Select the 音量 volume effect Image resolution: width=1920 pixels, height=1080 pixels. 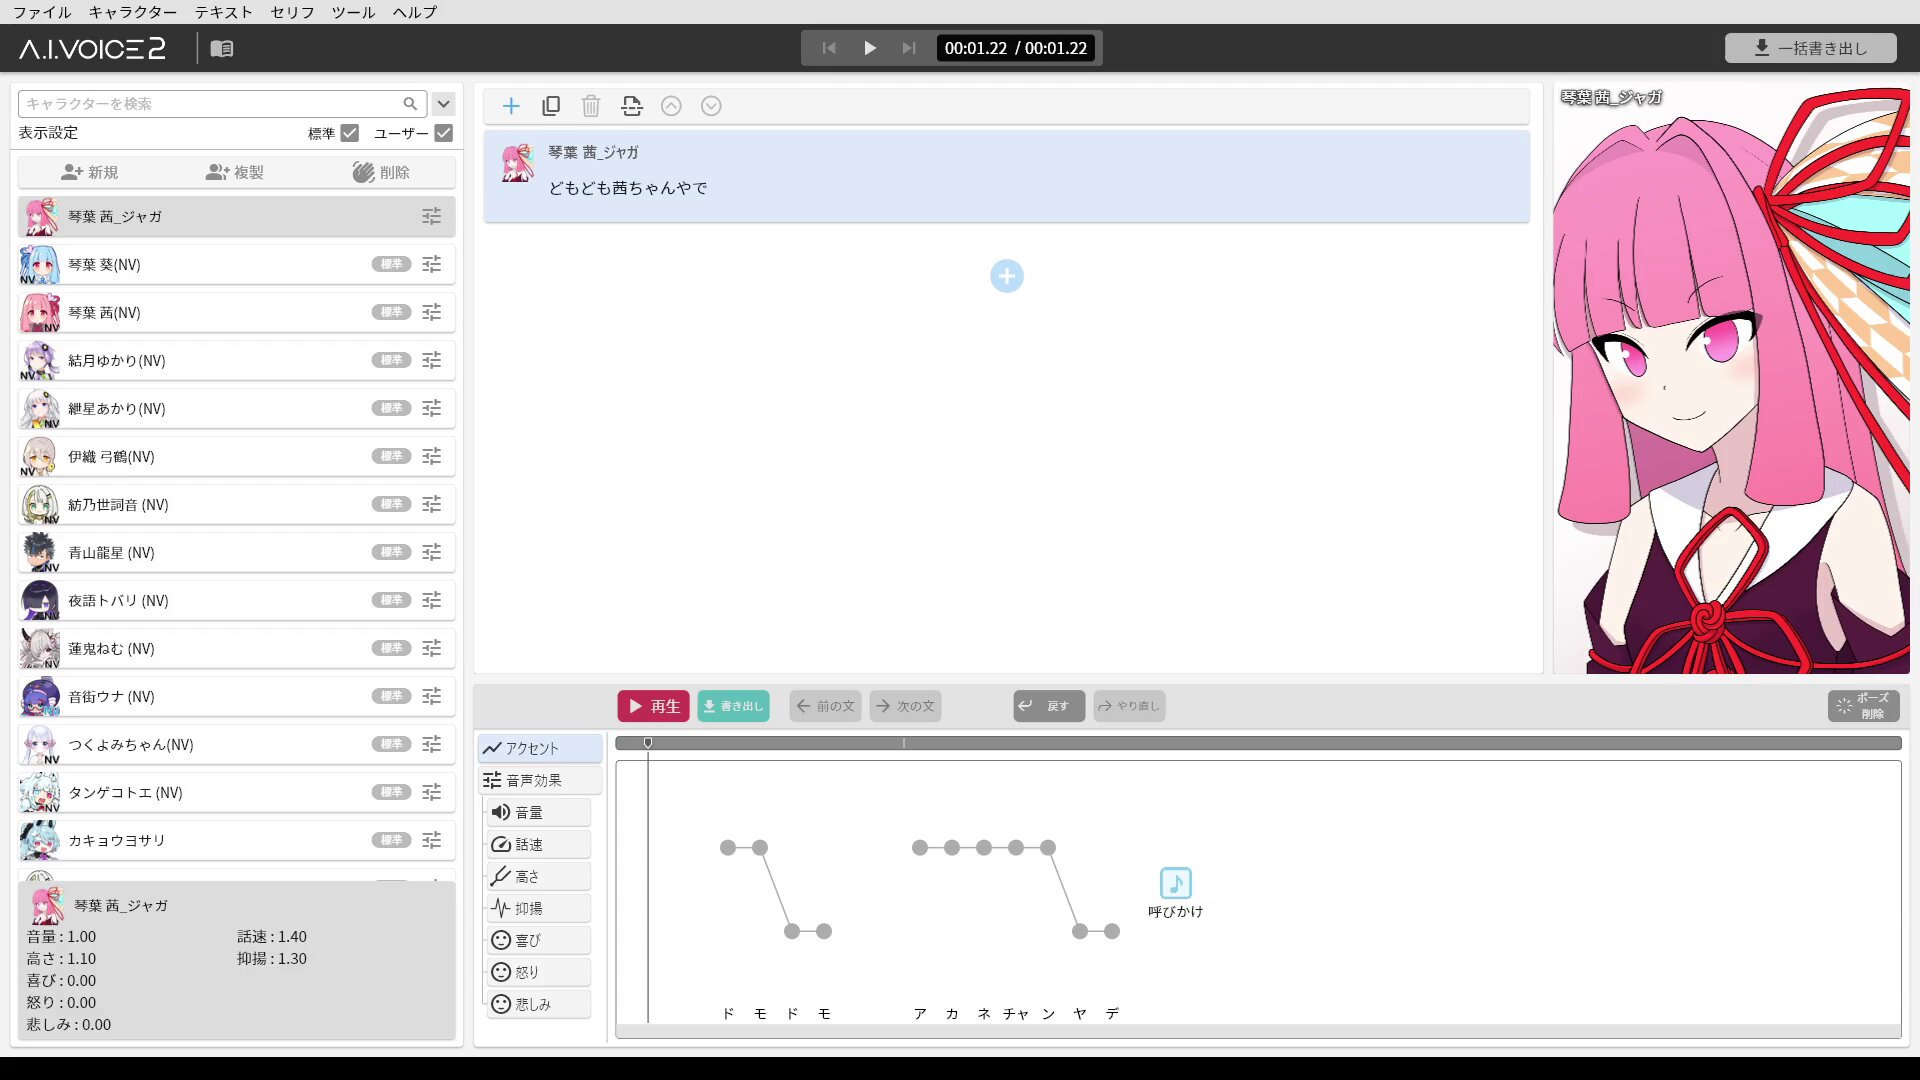(x=539, y=812)
